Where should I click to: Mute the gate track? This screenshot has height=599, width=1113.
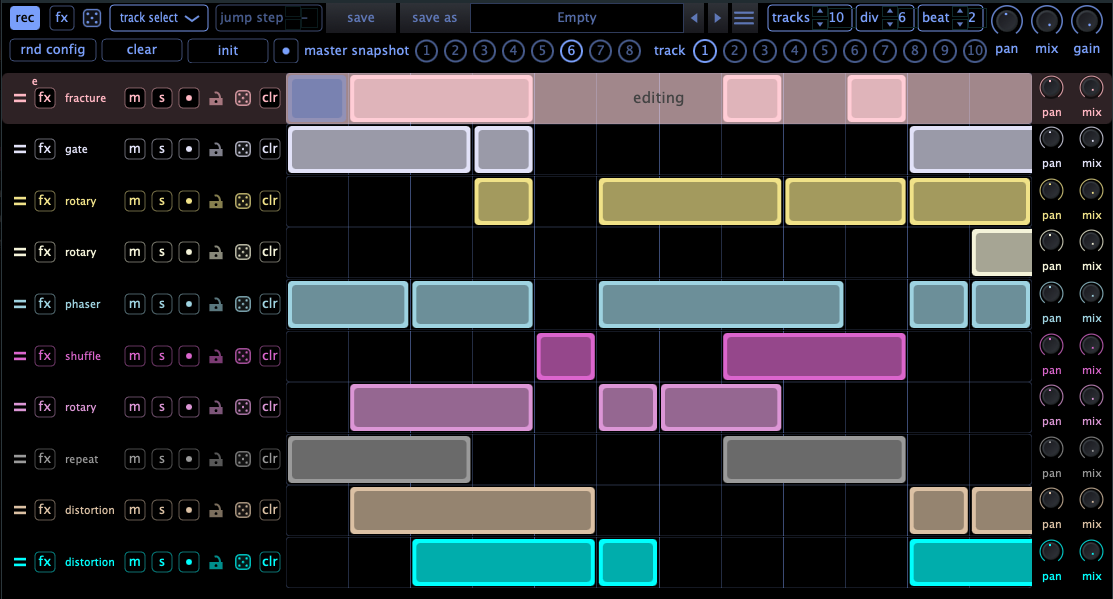[x=134, y=149]
